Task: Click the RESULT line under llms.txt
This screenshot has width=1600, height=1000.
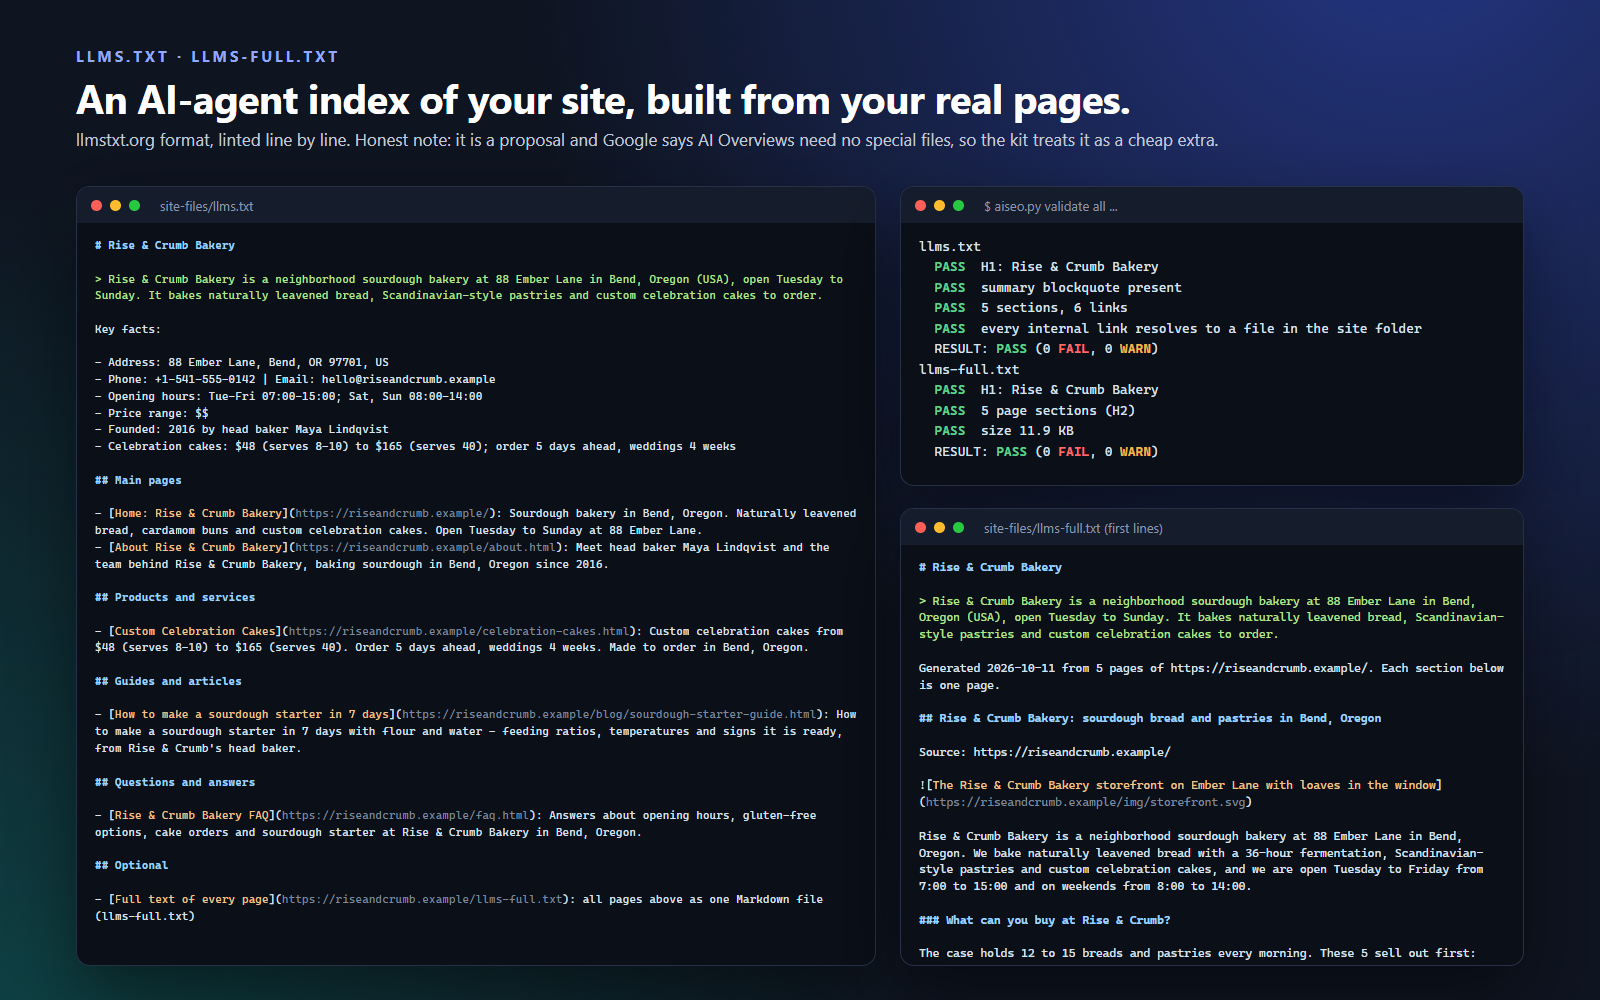Action: point(1046,349)
